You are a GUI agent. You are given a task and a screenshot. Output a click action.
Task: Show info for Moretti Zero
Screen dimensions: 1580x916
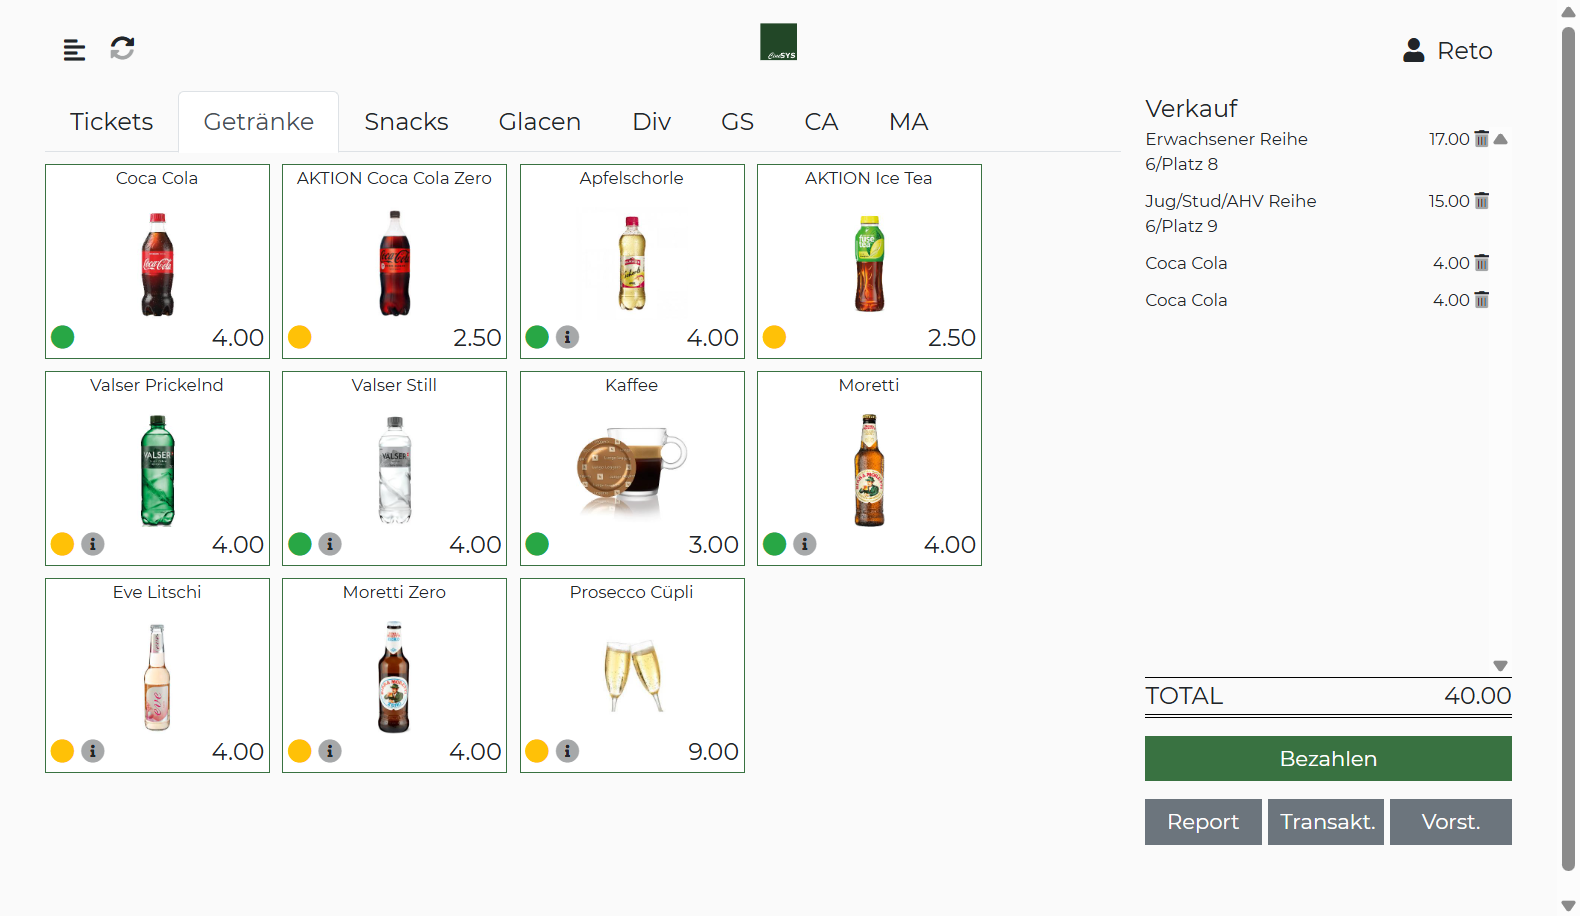pyautogui.click(x=330, y=751)
